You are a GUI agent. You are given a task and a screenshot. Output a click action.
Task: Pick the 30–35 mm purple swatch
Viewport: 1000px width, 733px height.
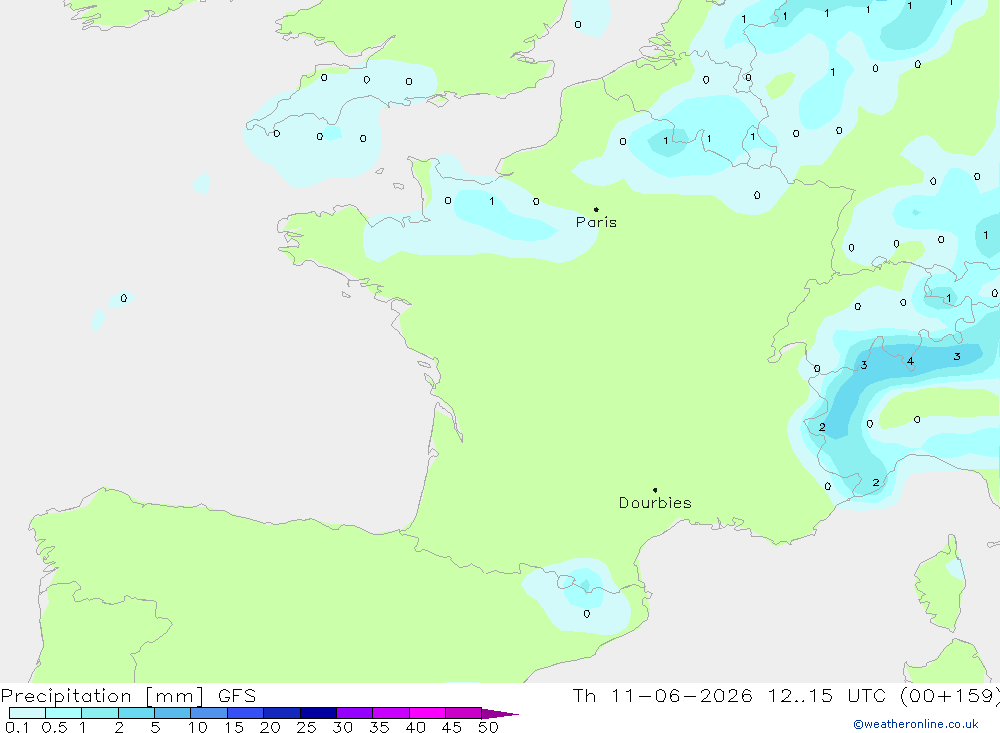pos(354,713)
